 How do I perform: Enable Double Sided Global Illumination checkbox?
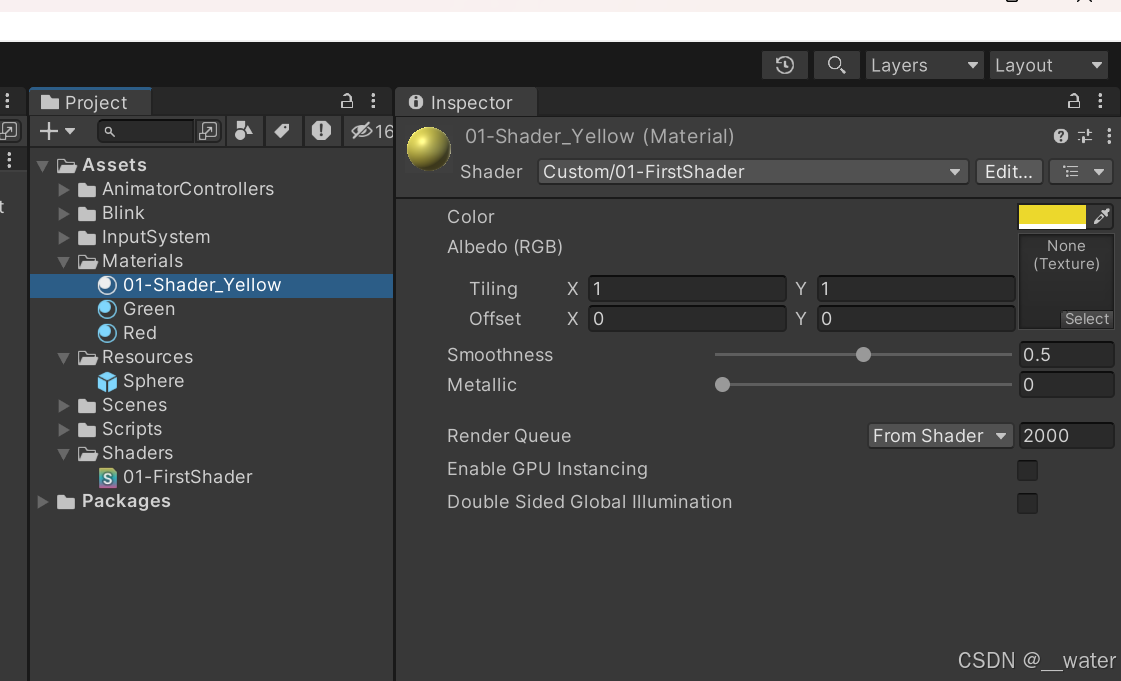1027,503
